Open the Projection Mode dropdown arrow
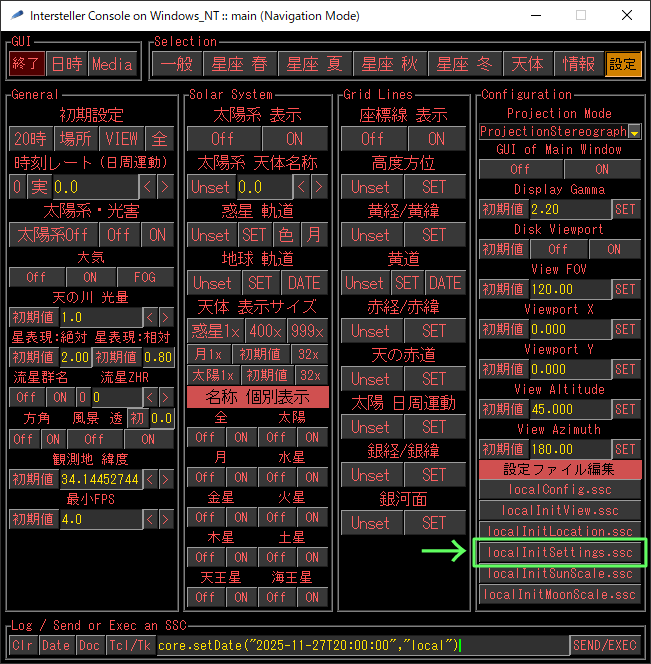Screen dimensions: 651x664 click(x=635, y=131)
